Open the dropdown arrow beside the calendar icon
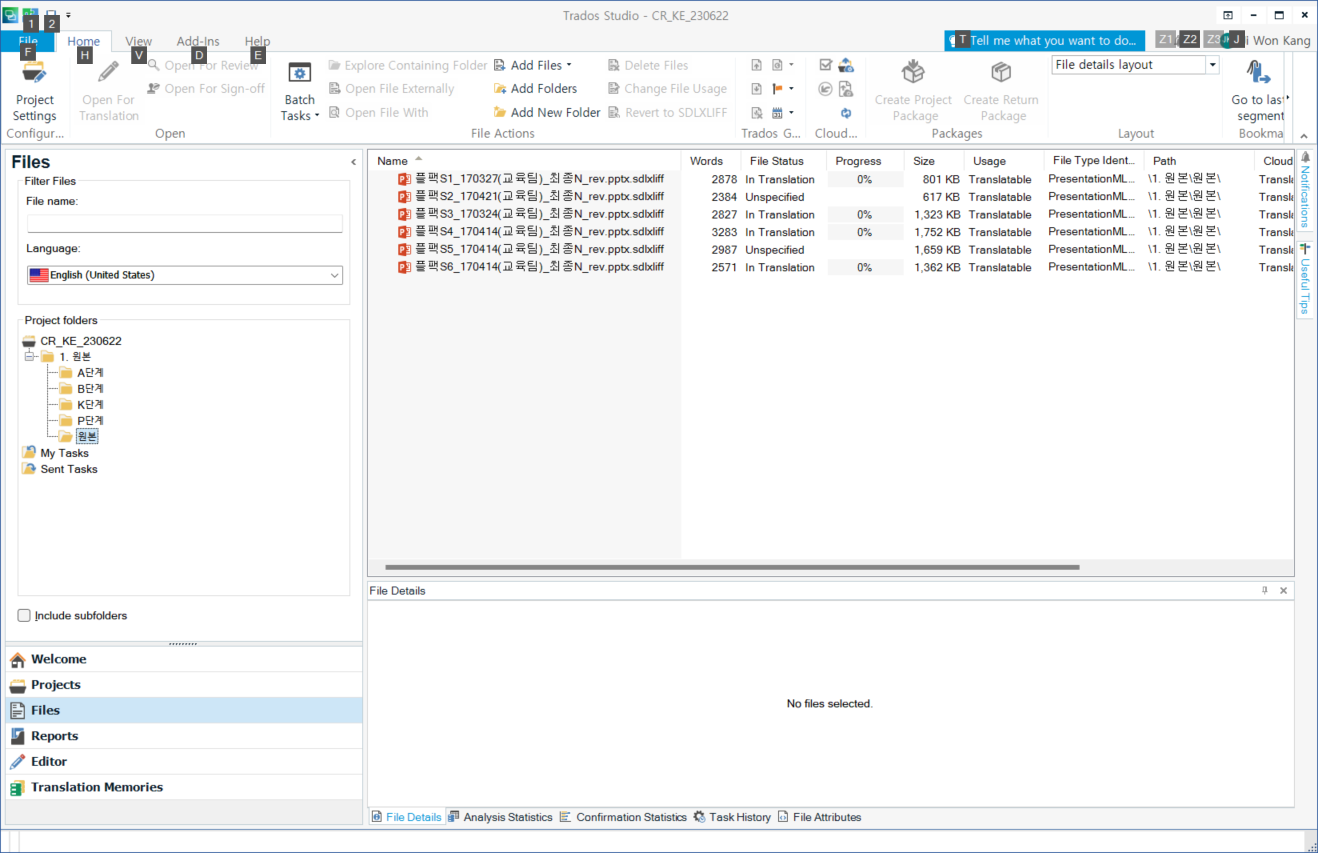 point(791,112)
